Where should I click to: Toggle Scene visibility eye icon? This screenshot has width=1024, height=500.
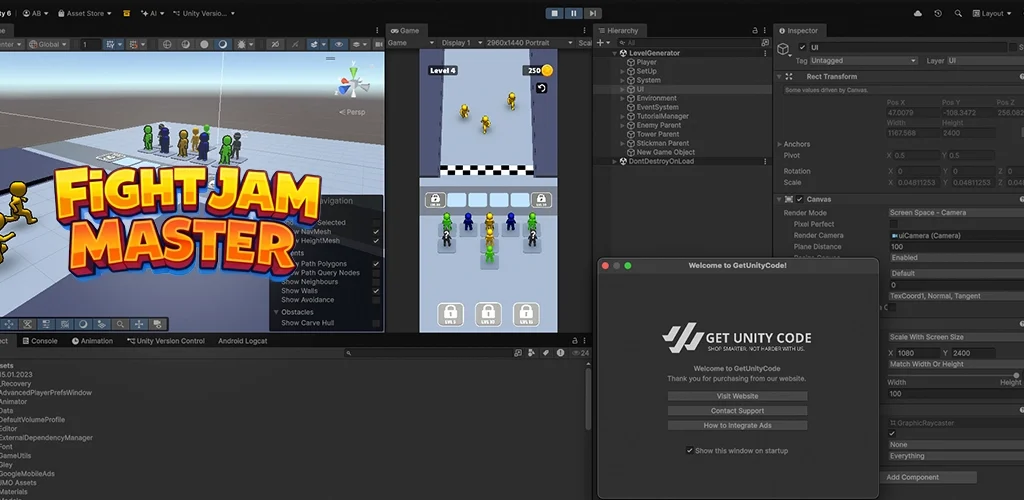(x=338, y=44)
